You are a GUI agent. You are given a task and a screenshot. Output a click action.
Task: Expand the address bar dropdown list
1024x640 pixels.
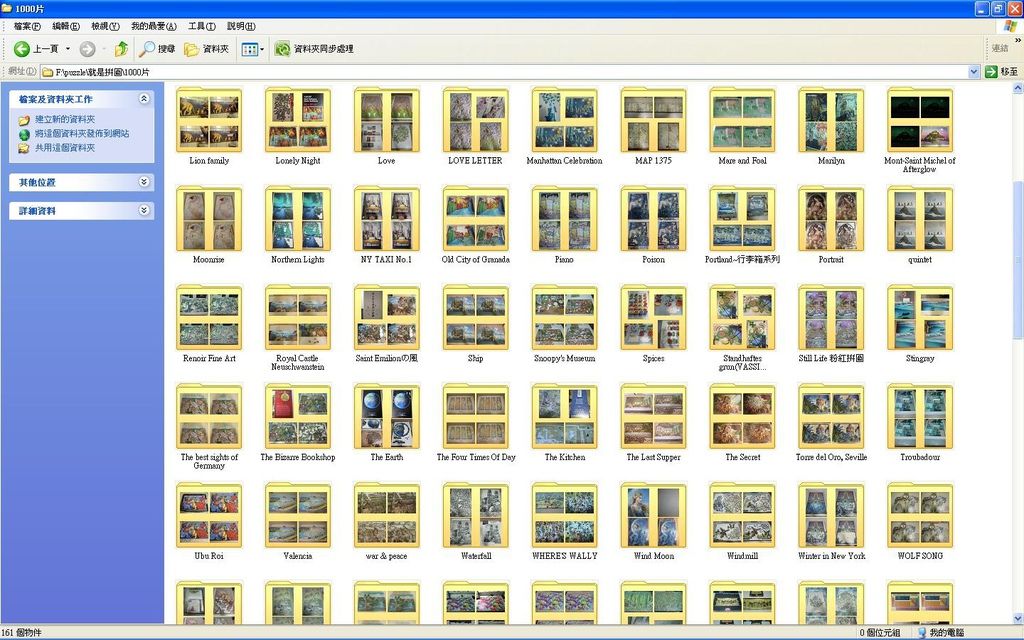pos(973,72)
